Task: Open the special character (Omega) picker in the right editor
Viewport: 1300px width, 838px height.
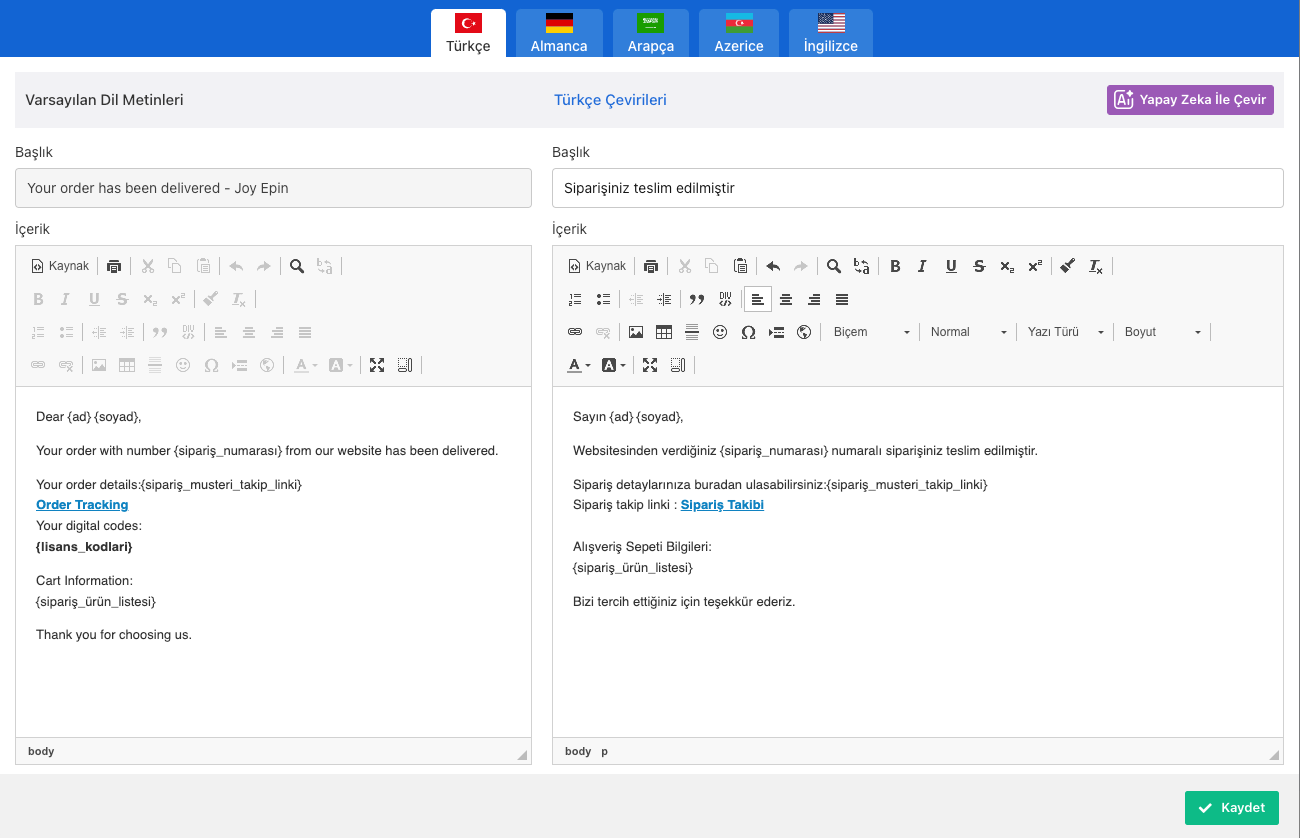Action: click(x=748, y=332)
